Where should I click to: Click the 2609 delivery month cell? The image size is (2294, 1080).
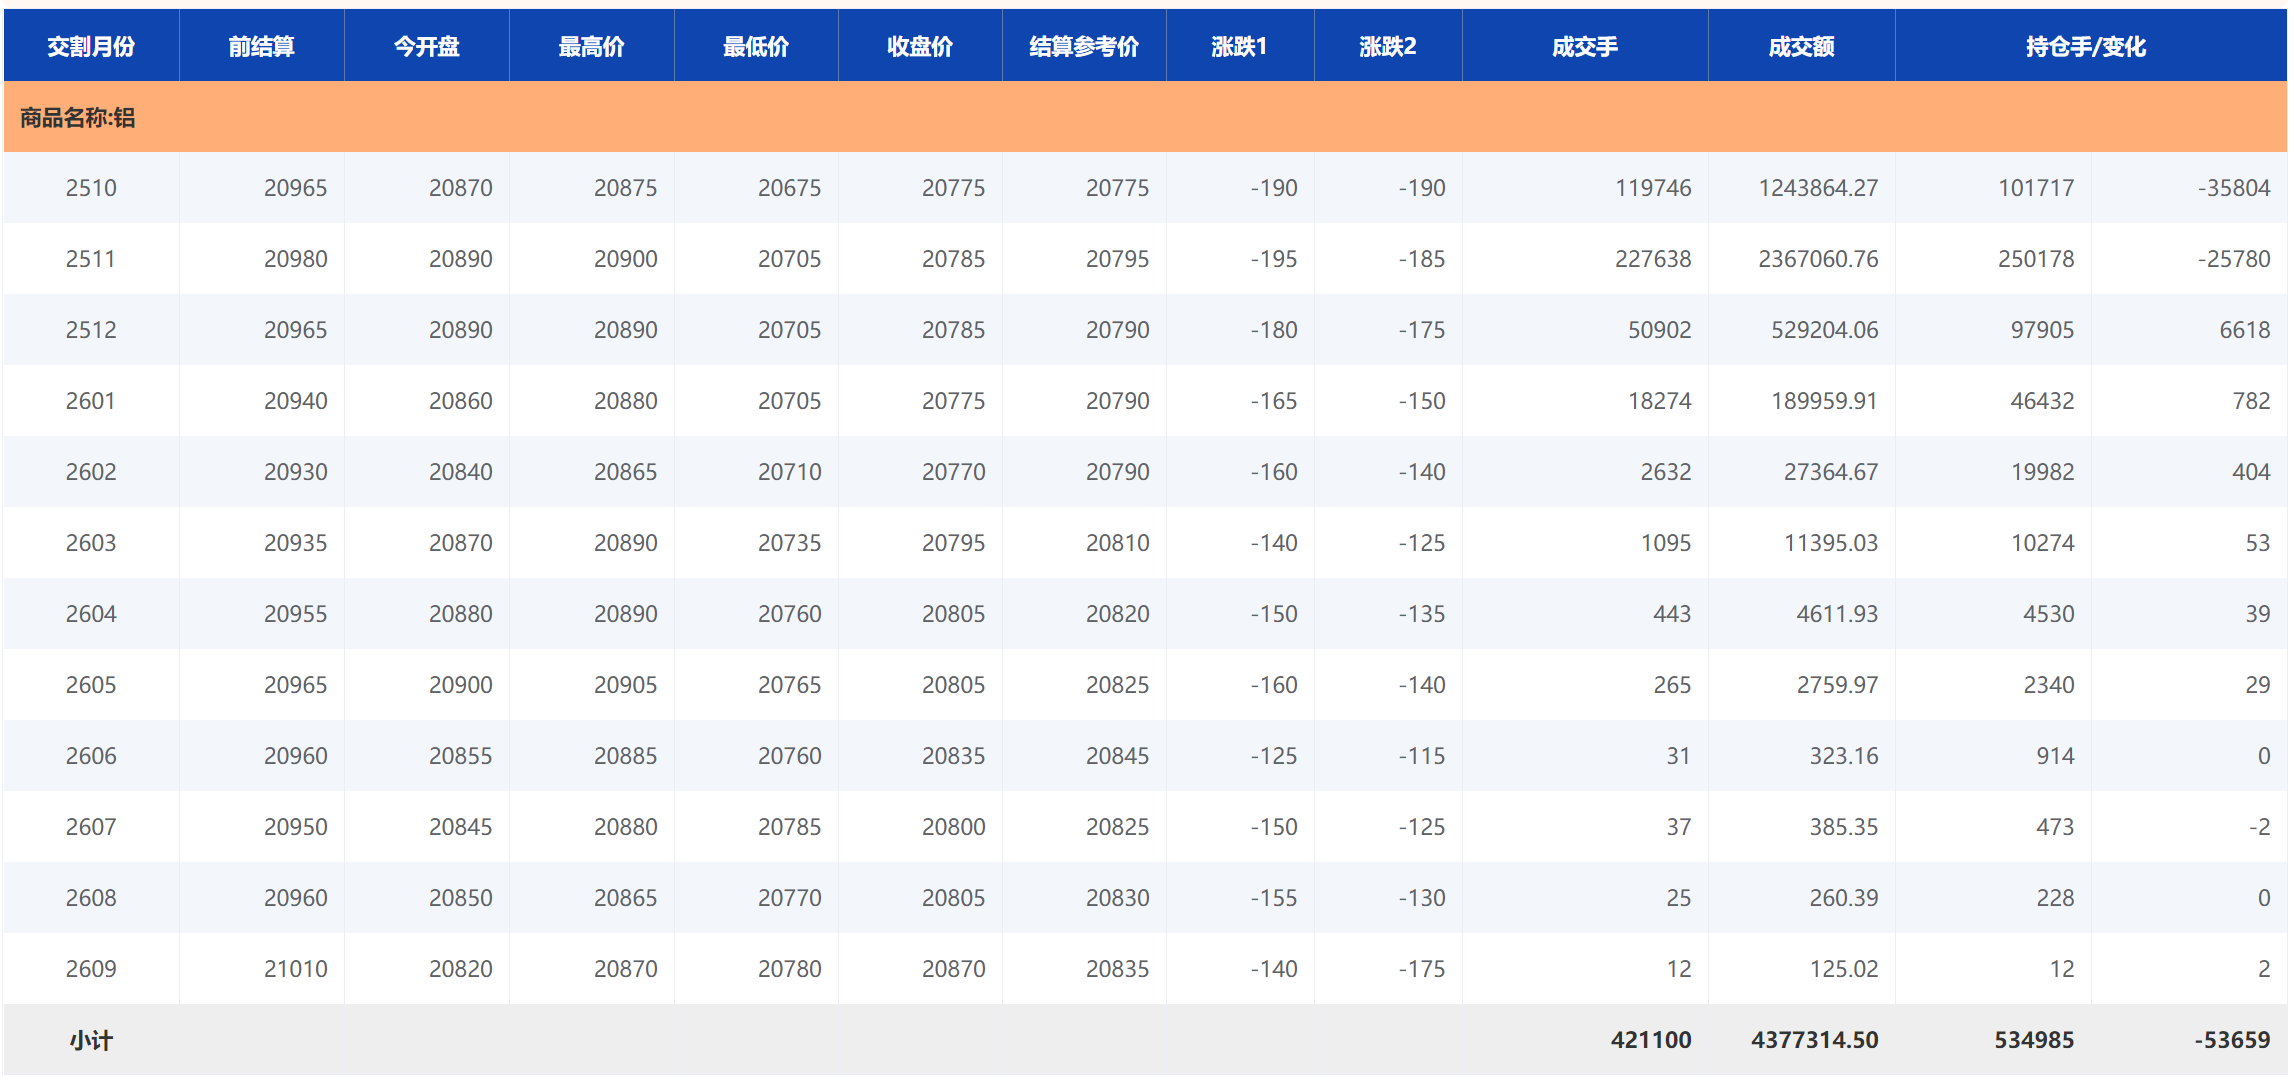[91, 969]
